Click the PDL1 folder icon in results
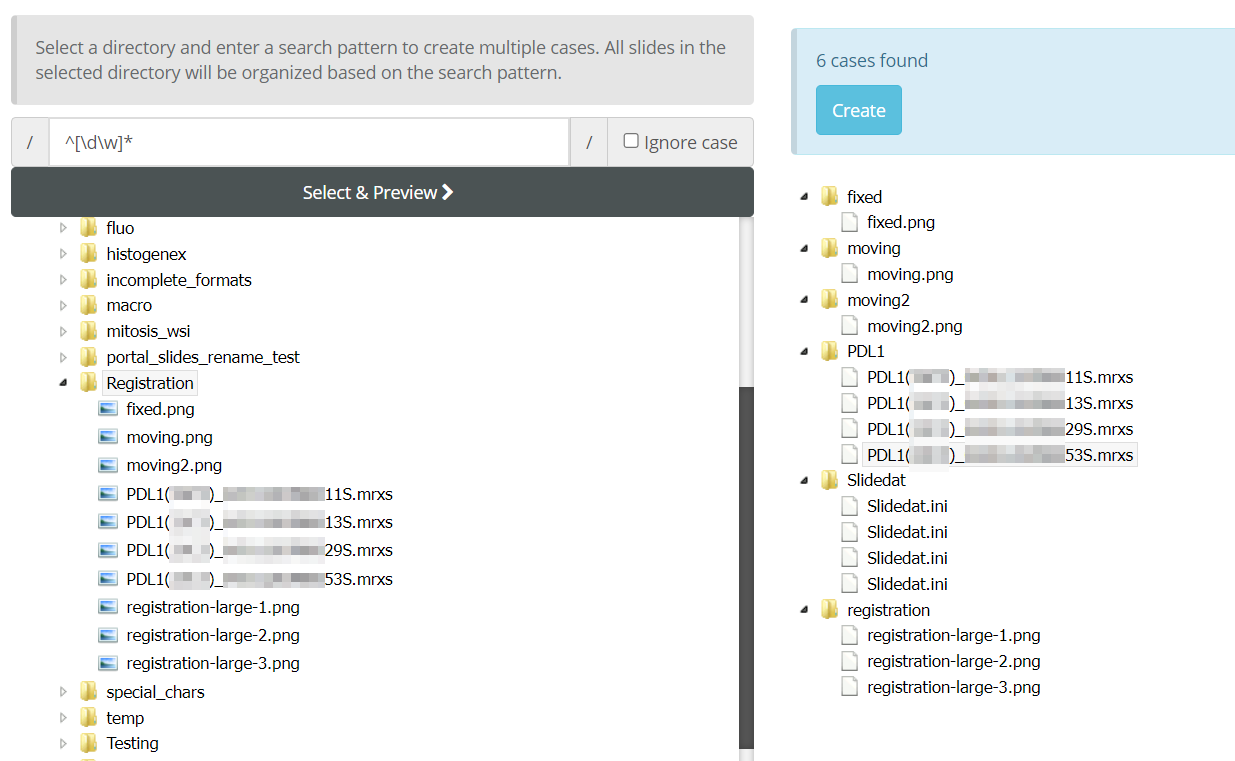Viewport: 1235px width, 761px height. click(829, 351)
